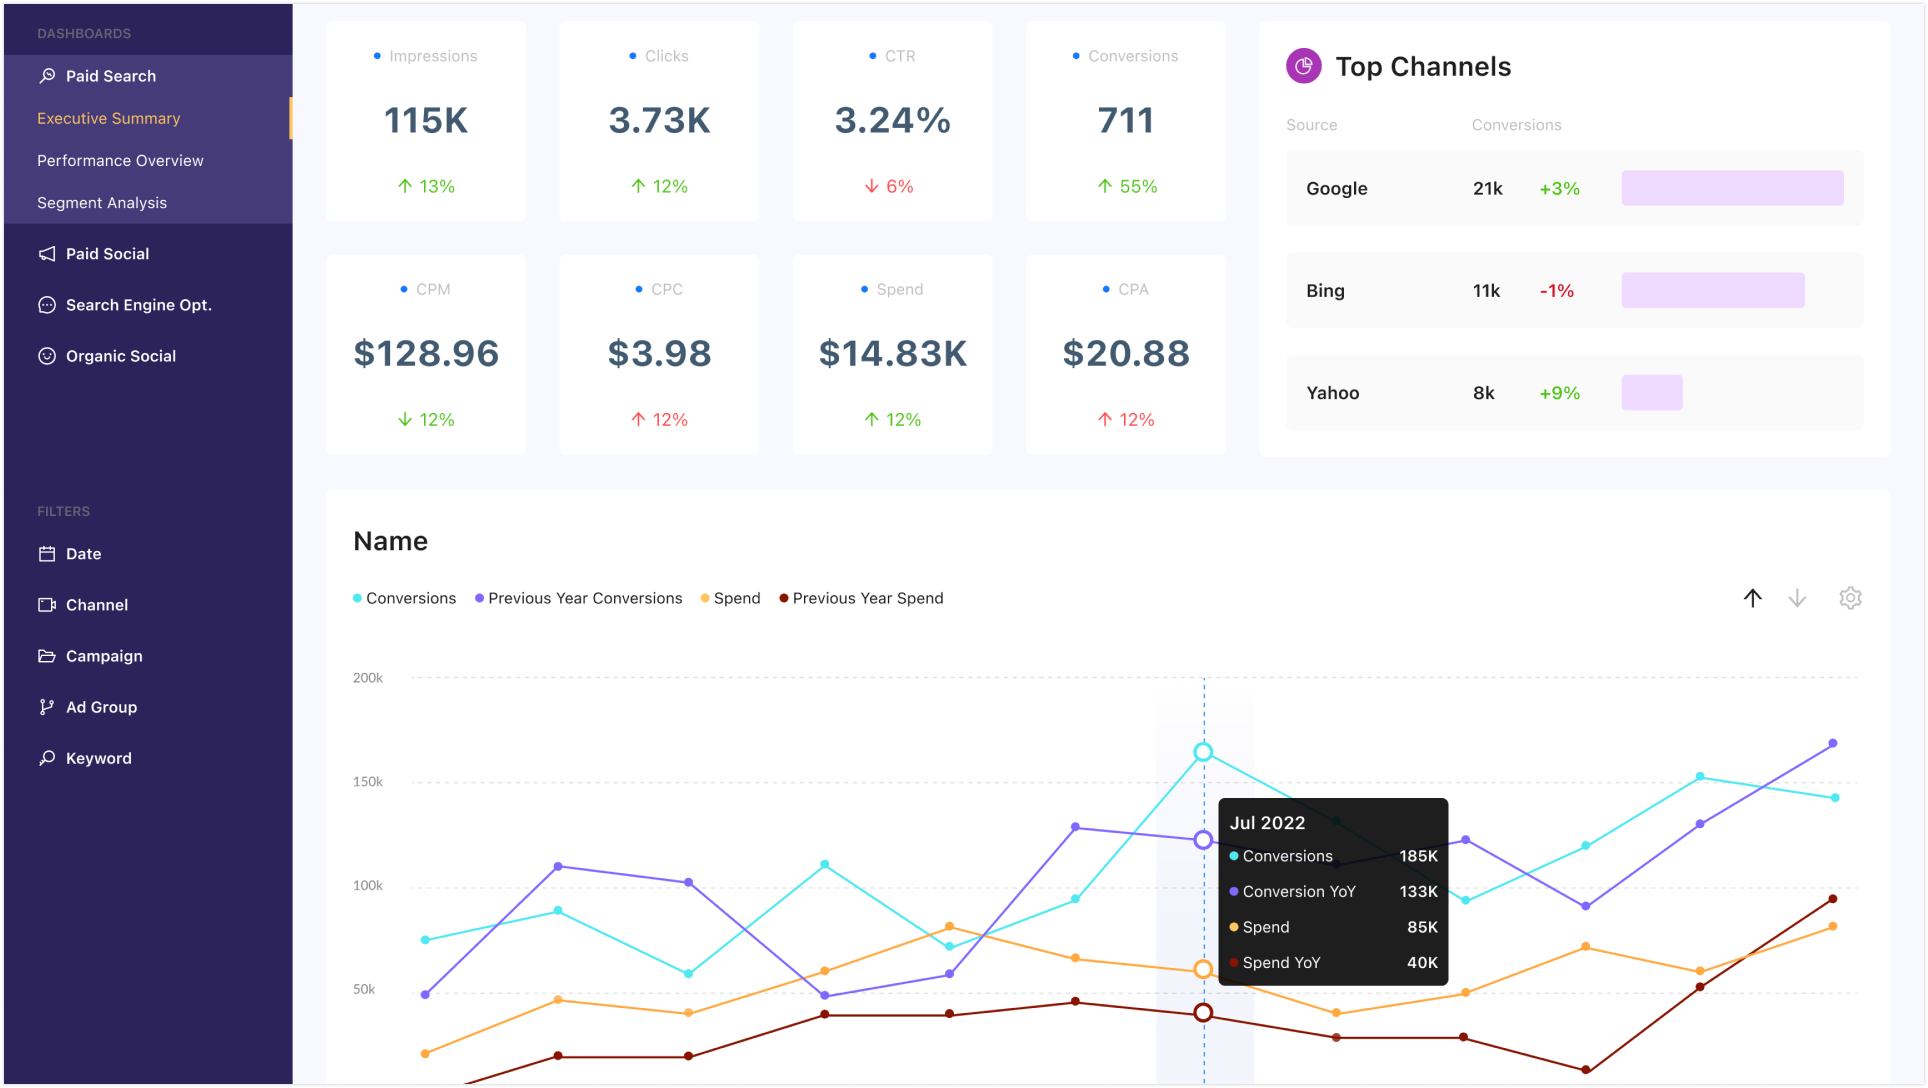
Task: Open the chart settings gear
Action: [x=1850, y=597]
